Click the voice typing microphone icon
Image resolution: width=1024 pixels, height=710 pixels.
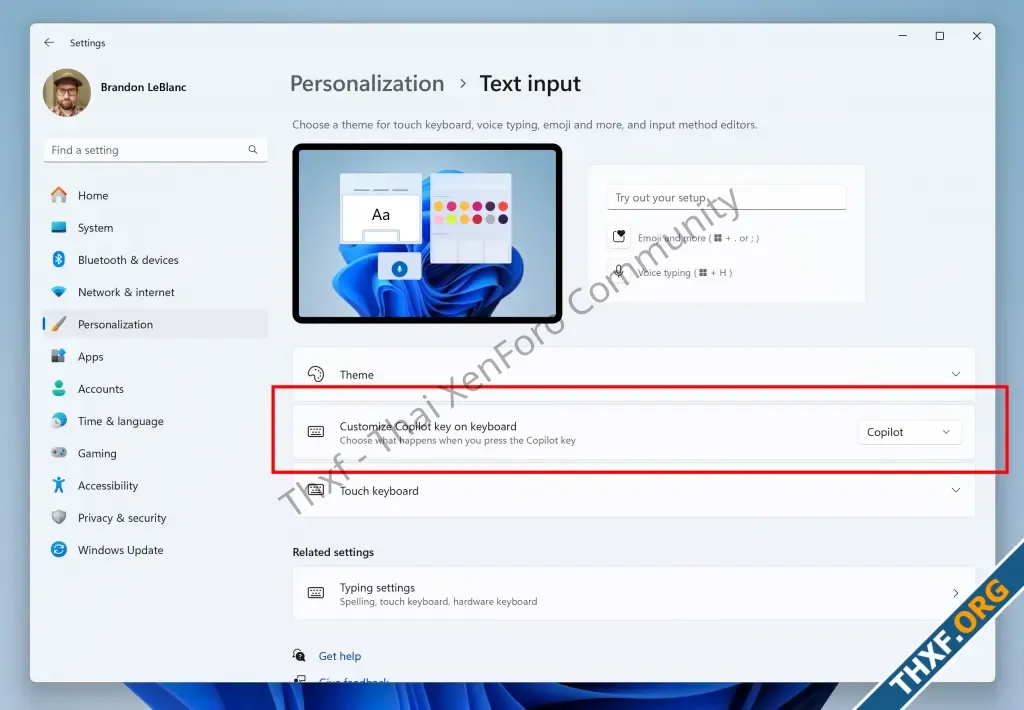click(x=618, y=271)
